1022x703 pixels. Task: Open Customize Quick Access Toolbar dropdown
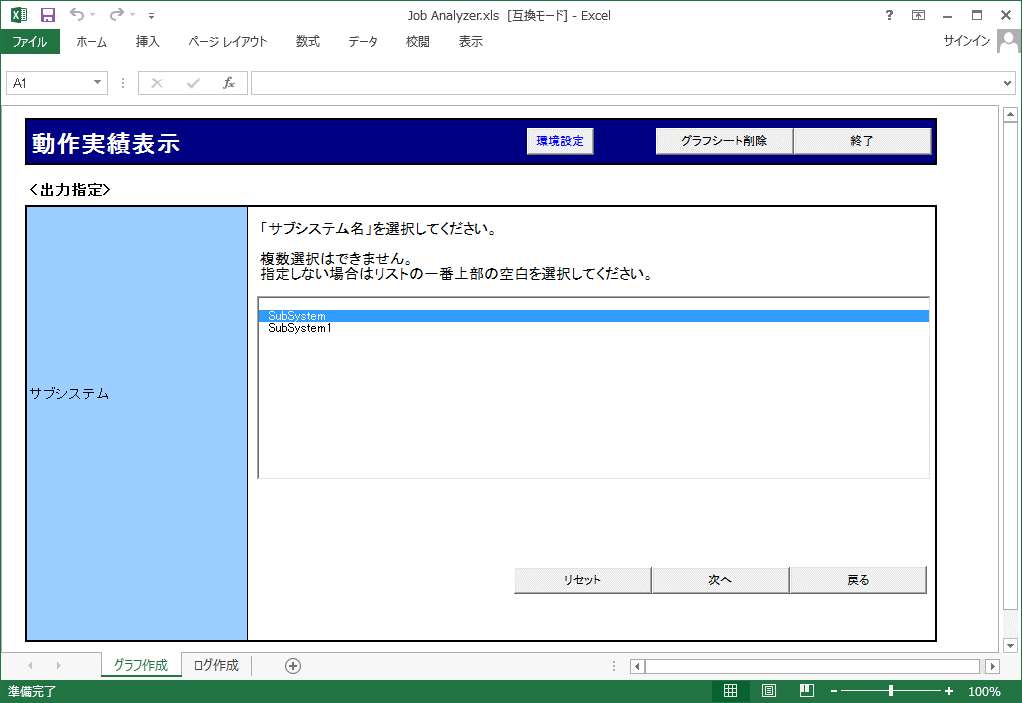151,16
